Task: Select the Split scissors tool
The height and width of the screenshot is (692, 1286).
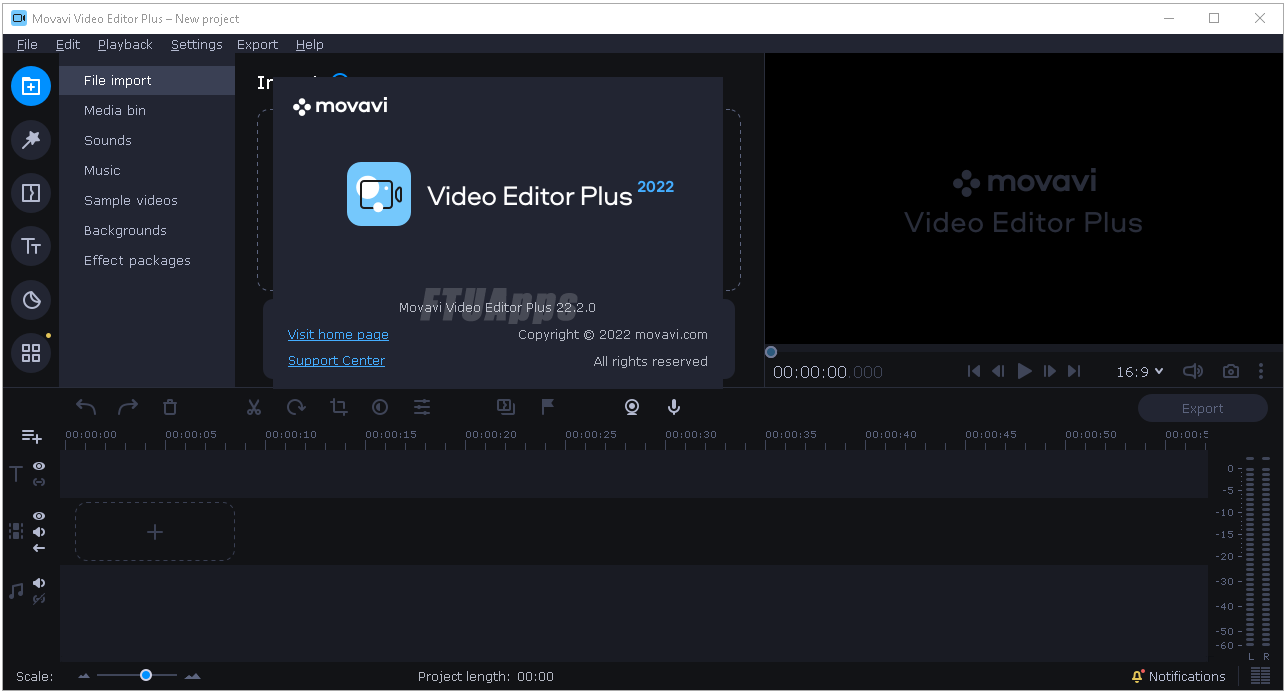Action: pyautogui.click(x=254, y=407)
